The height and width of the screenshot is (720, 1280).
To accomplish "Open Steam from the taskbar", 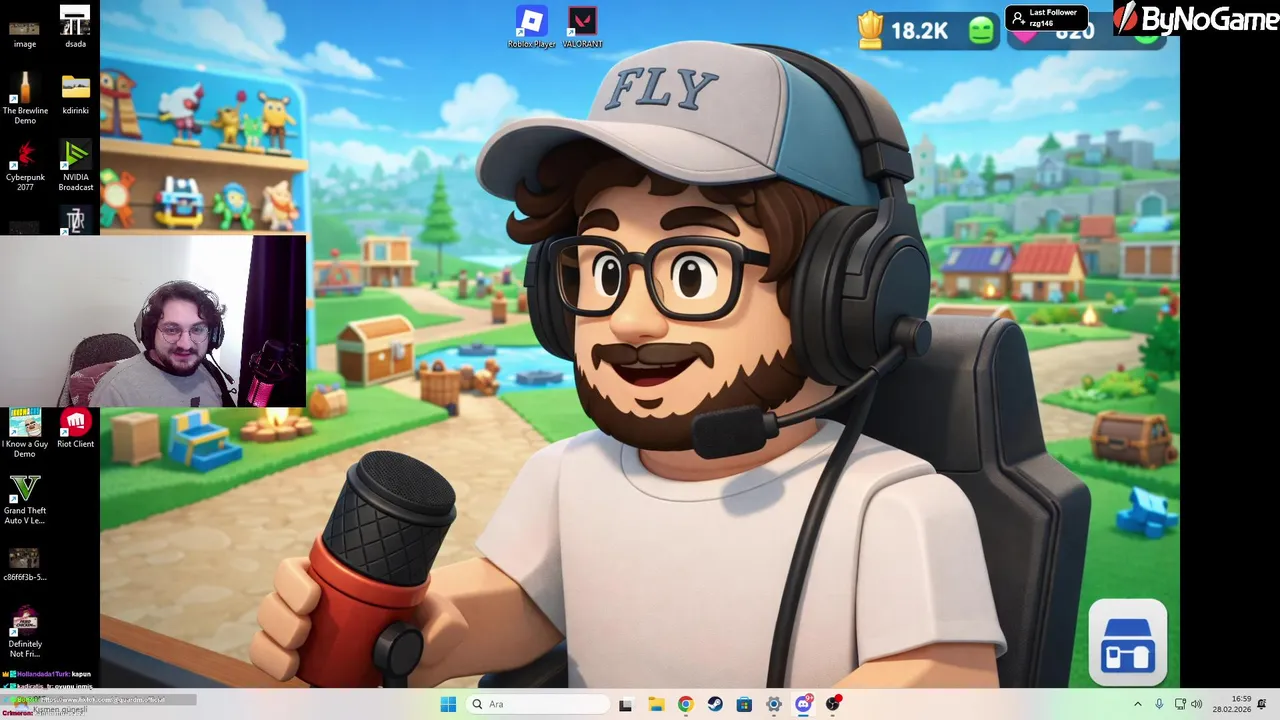I will (715, 704).
